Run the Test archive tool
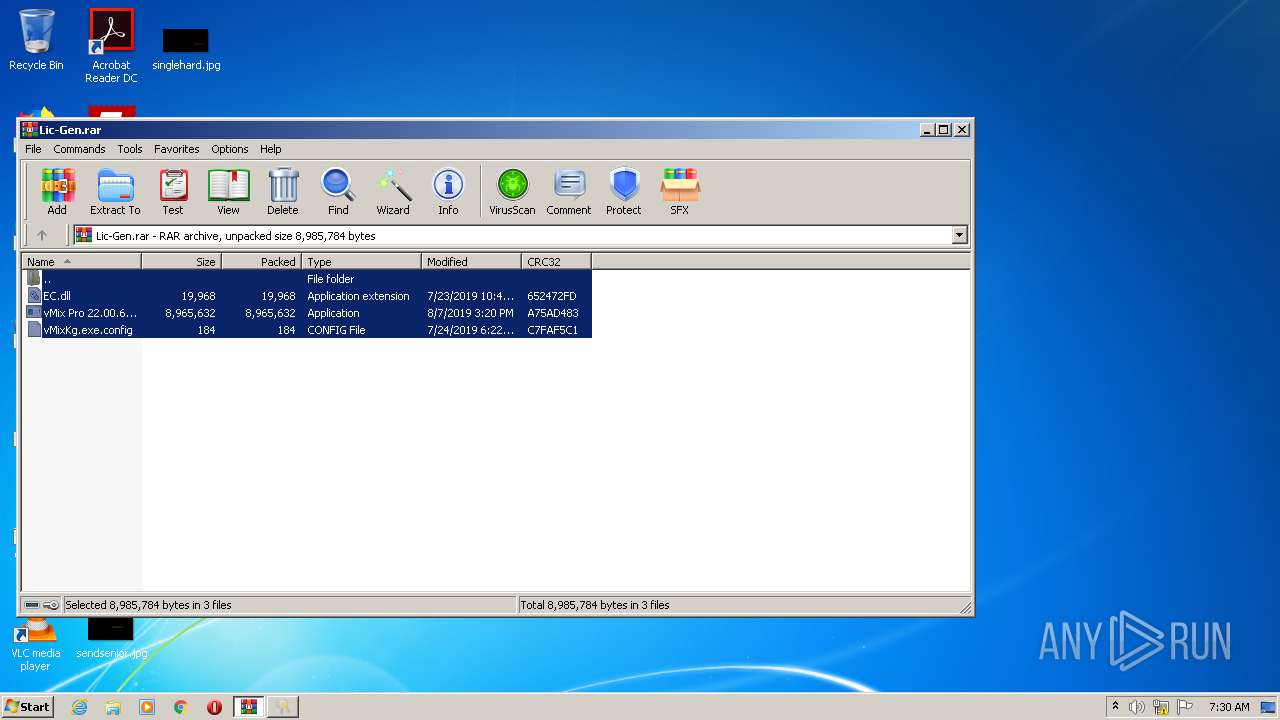 (173, 192)
